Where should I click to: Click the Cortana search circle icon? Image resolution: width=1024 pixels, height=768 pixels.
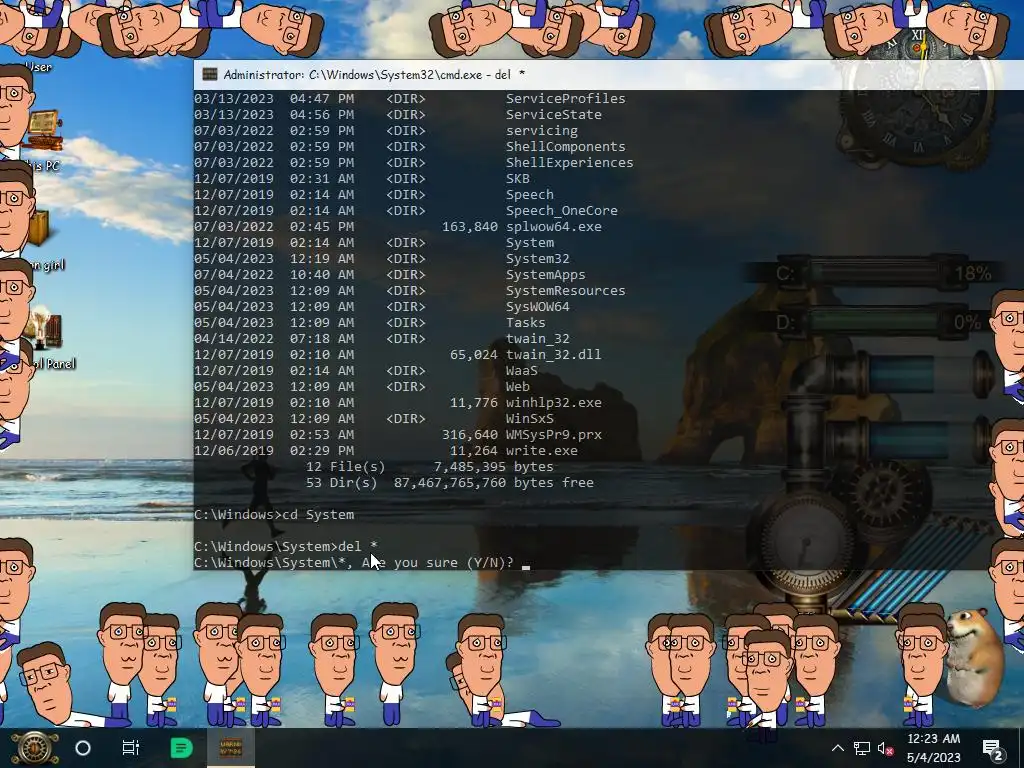[83, 748]
